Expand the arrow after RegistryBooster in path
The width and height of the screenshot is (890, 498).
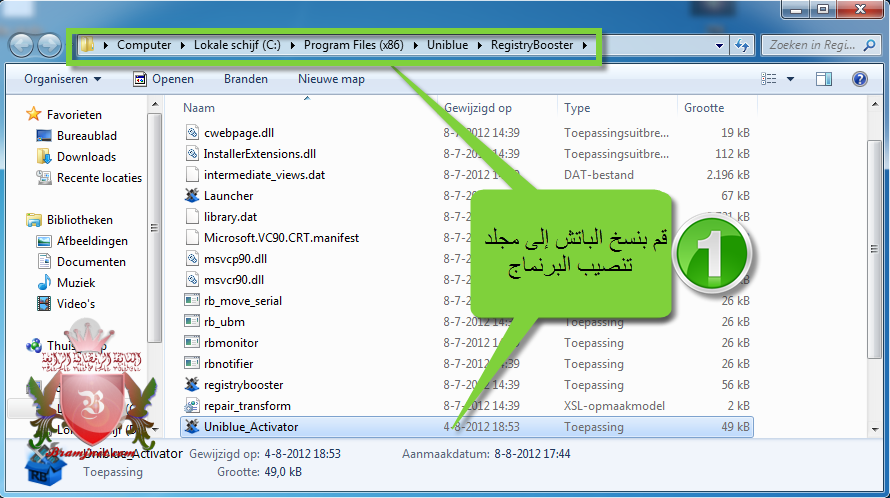(585, 45)
